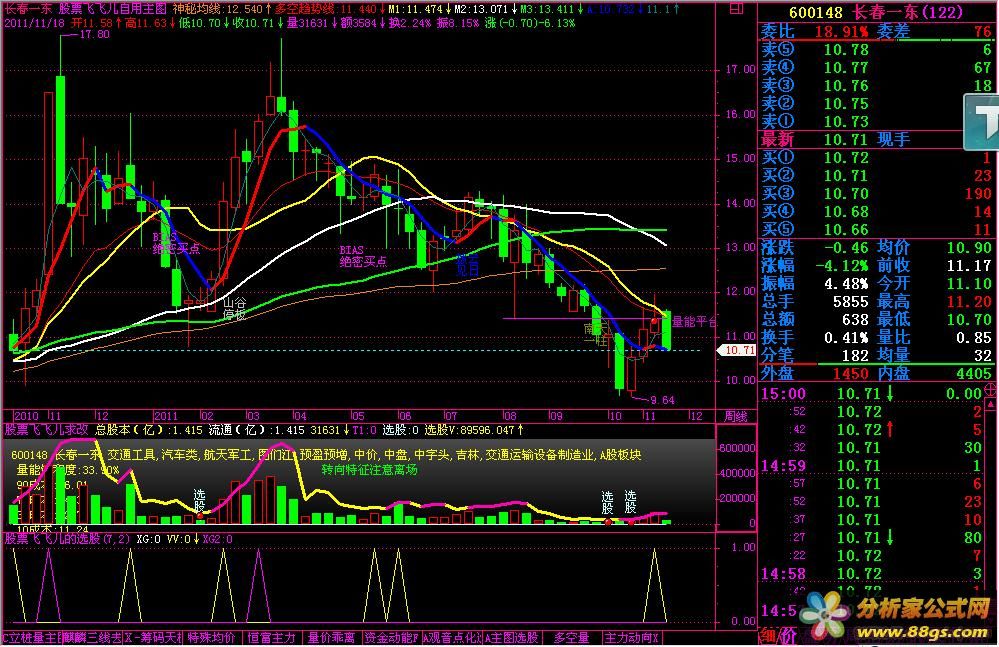Click the 最高 11.20 value

969,301
